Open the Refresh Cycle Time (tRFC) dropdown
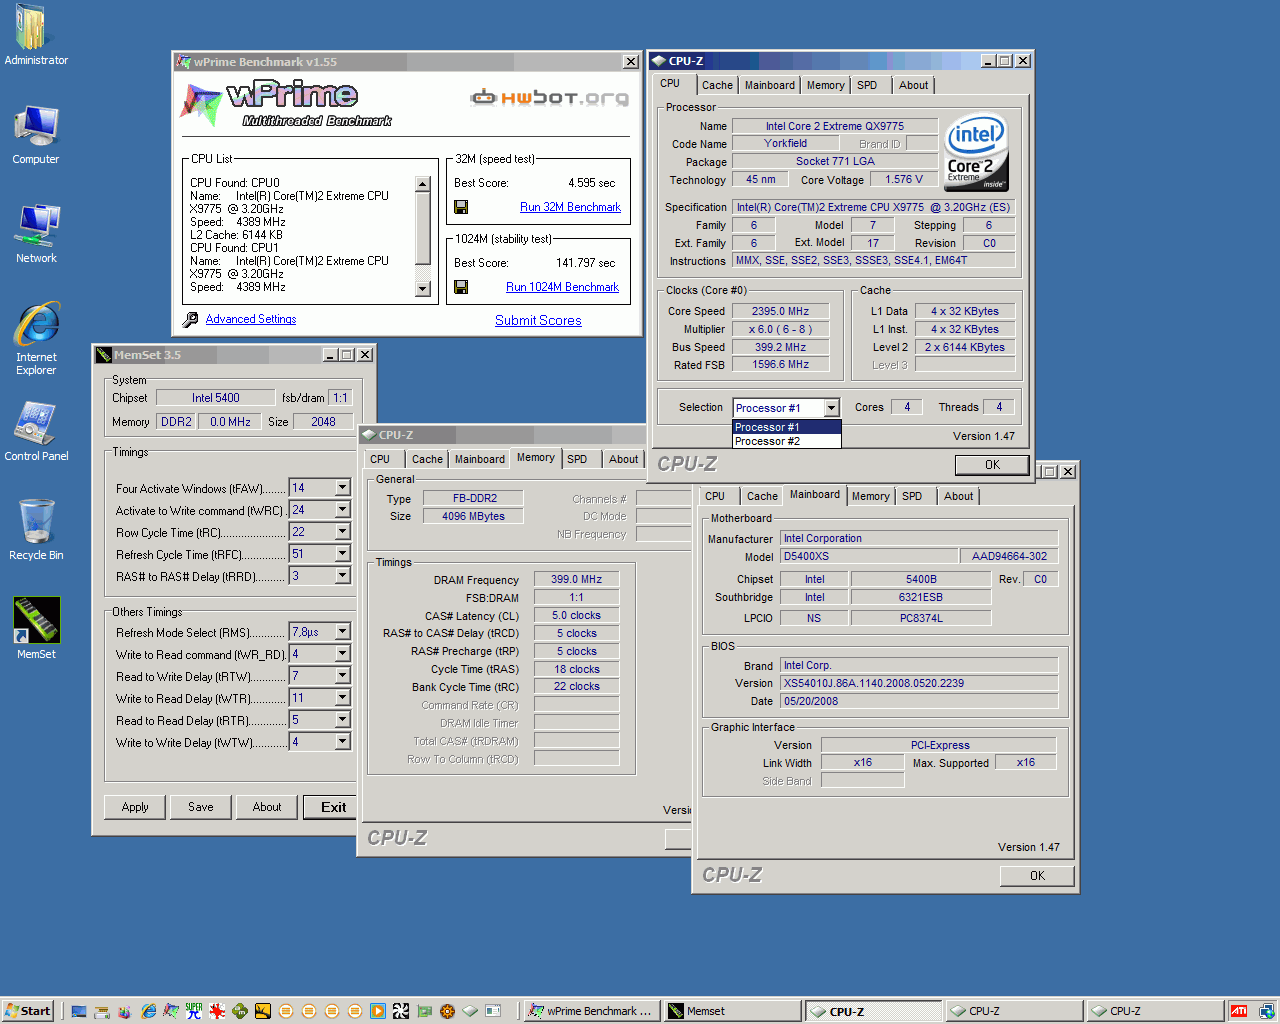The image size is (1280, 1024). click(343, 554)
